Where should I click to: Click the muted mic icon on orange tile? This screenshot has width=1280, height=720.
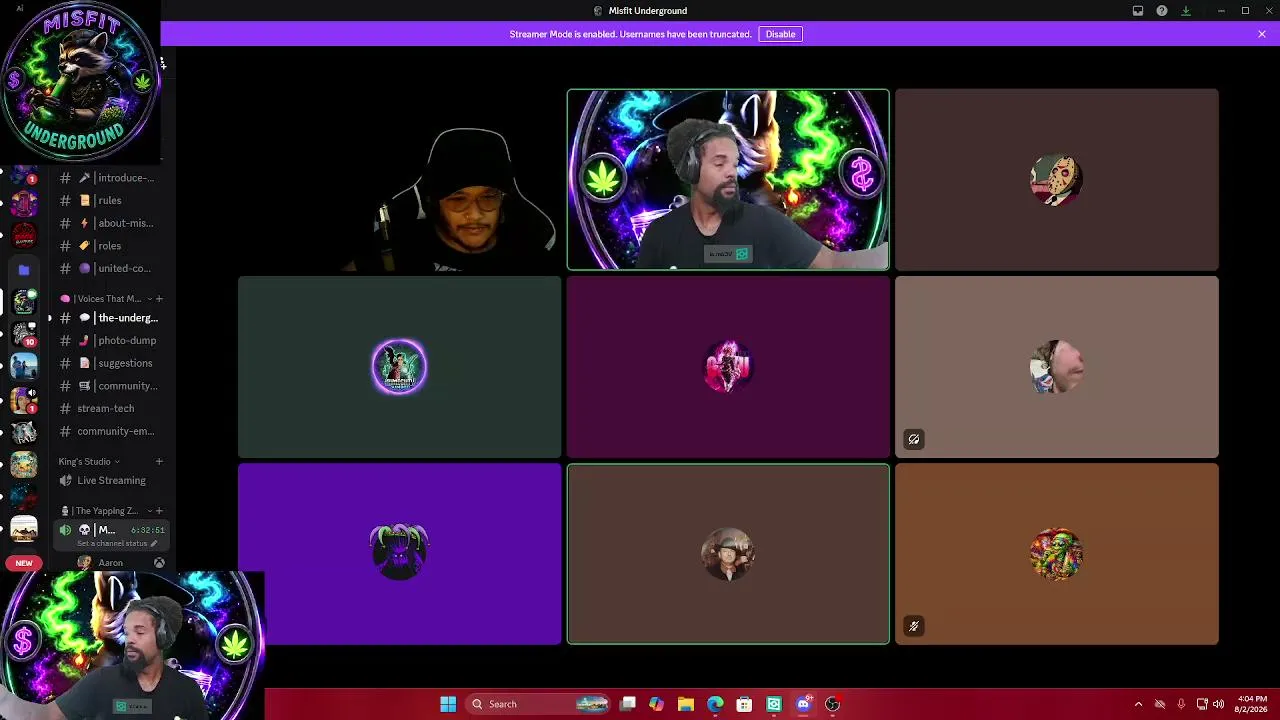tap(914, 626)
